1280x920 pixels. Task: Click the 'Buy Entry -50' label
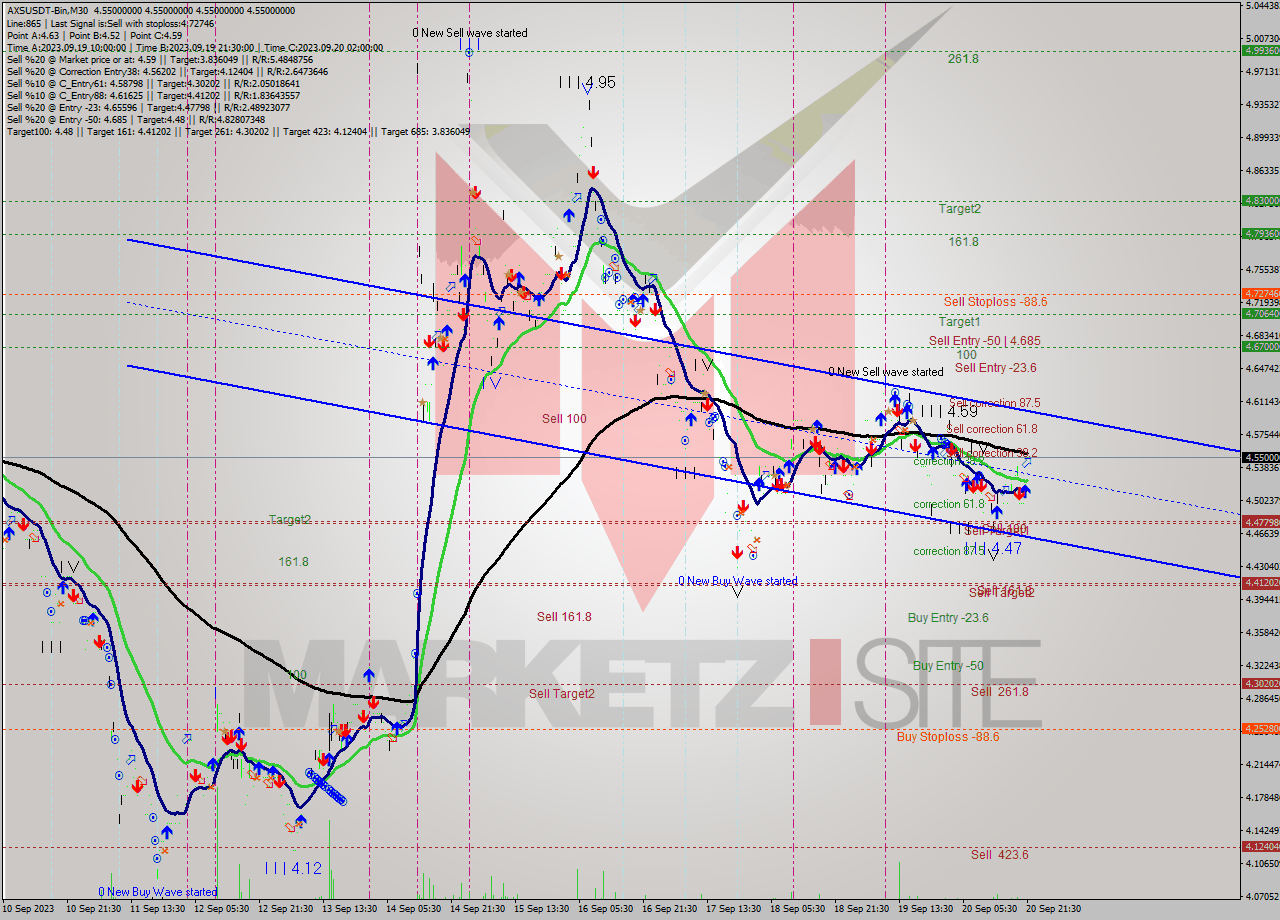pos(948,666)
